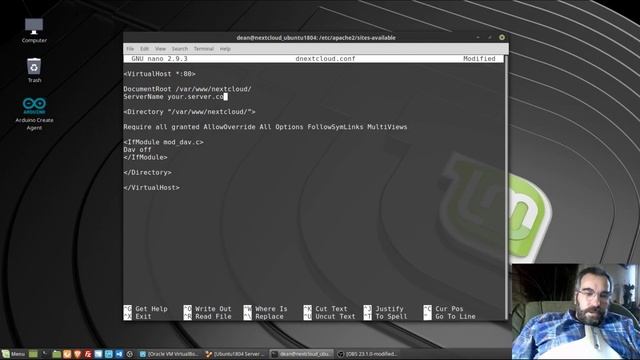Click 'Replace' nano shortcut
Screen dimensions: 640x360
coord(269,316)
